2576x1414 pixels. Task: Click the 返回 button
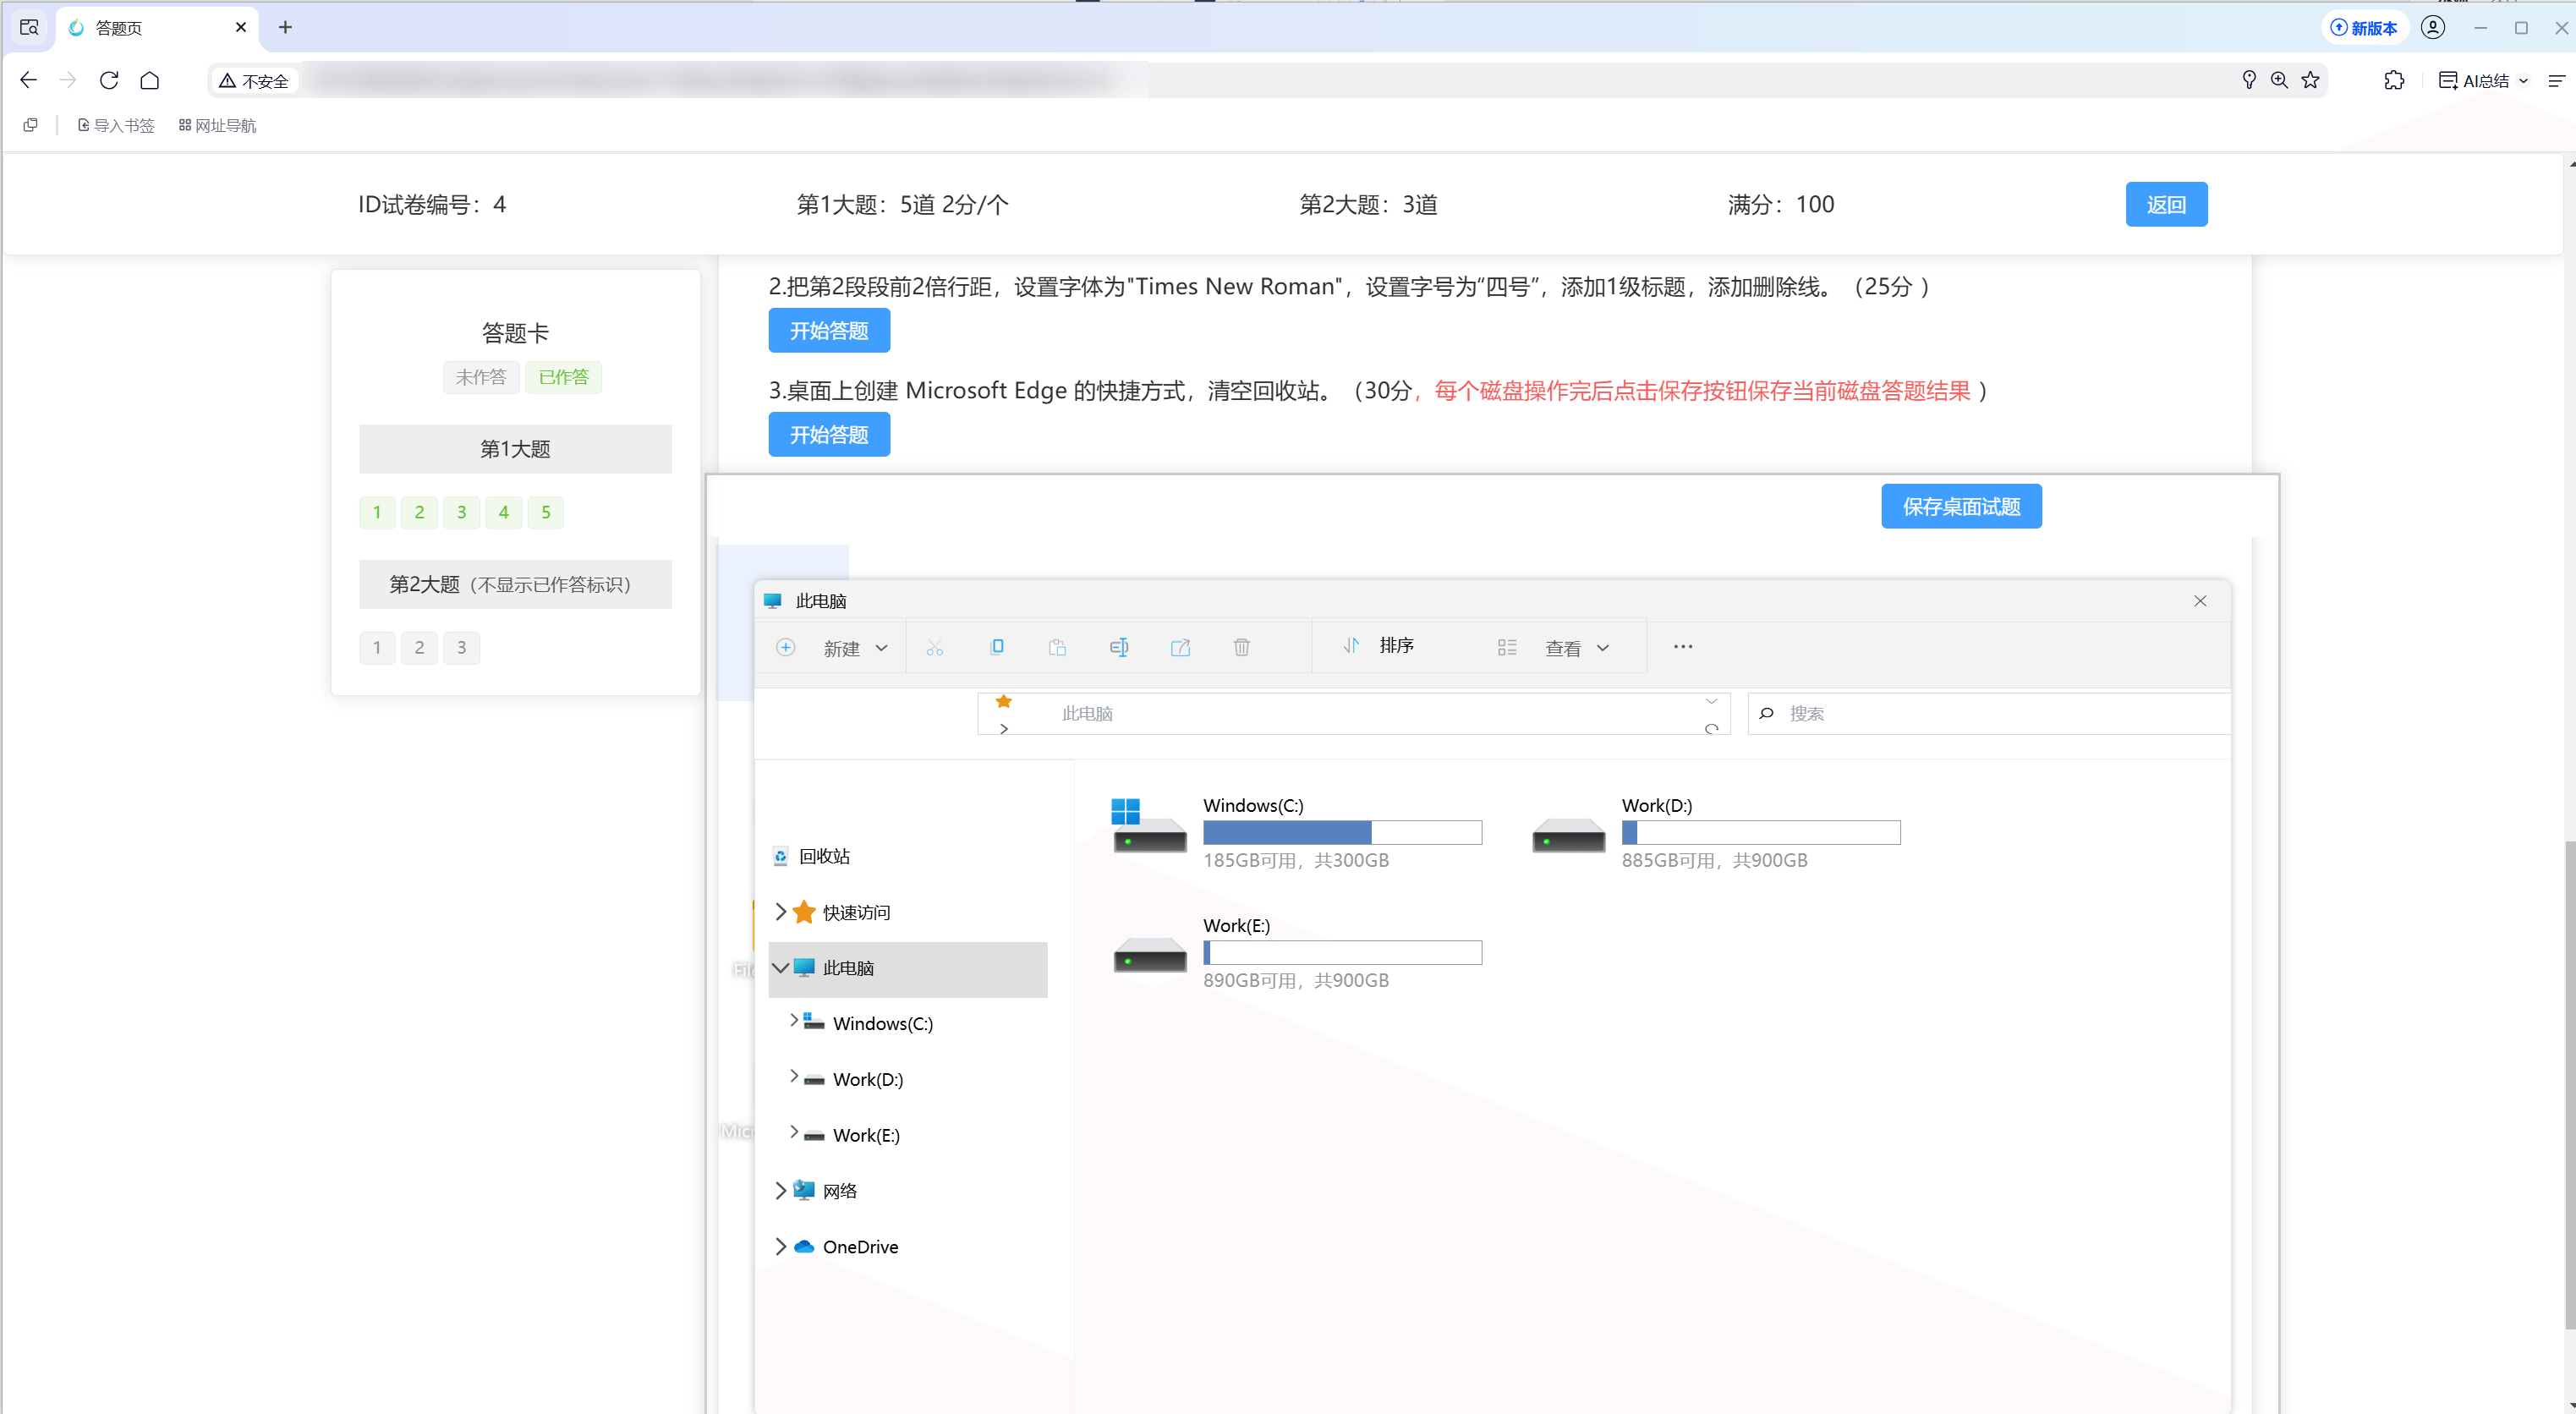[x=2165, y=205]
